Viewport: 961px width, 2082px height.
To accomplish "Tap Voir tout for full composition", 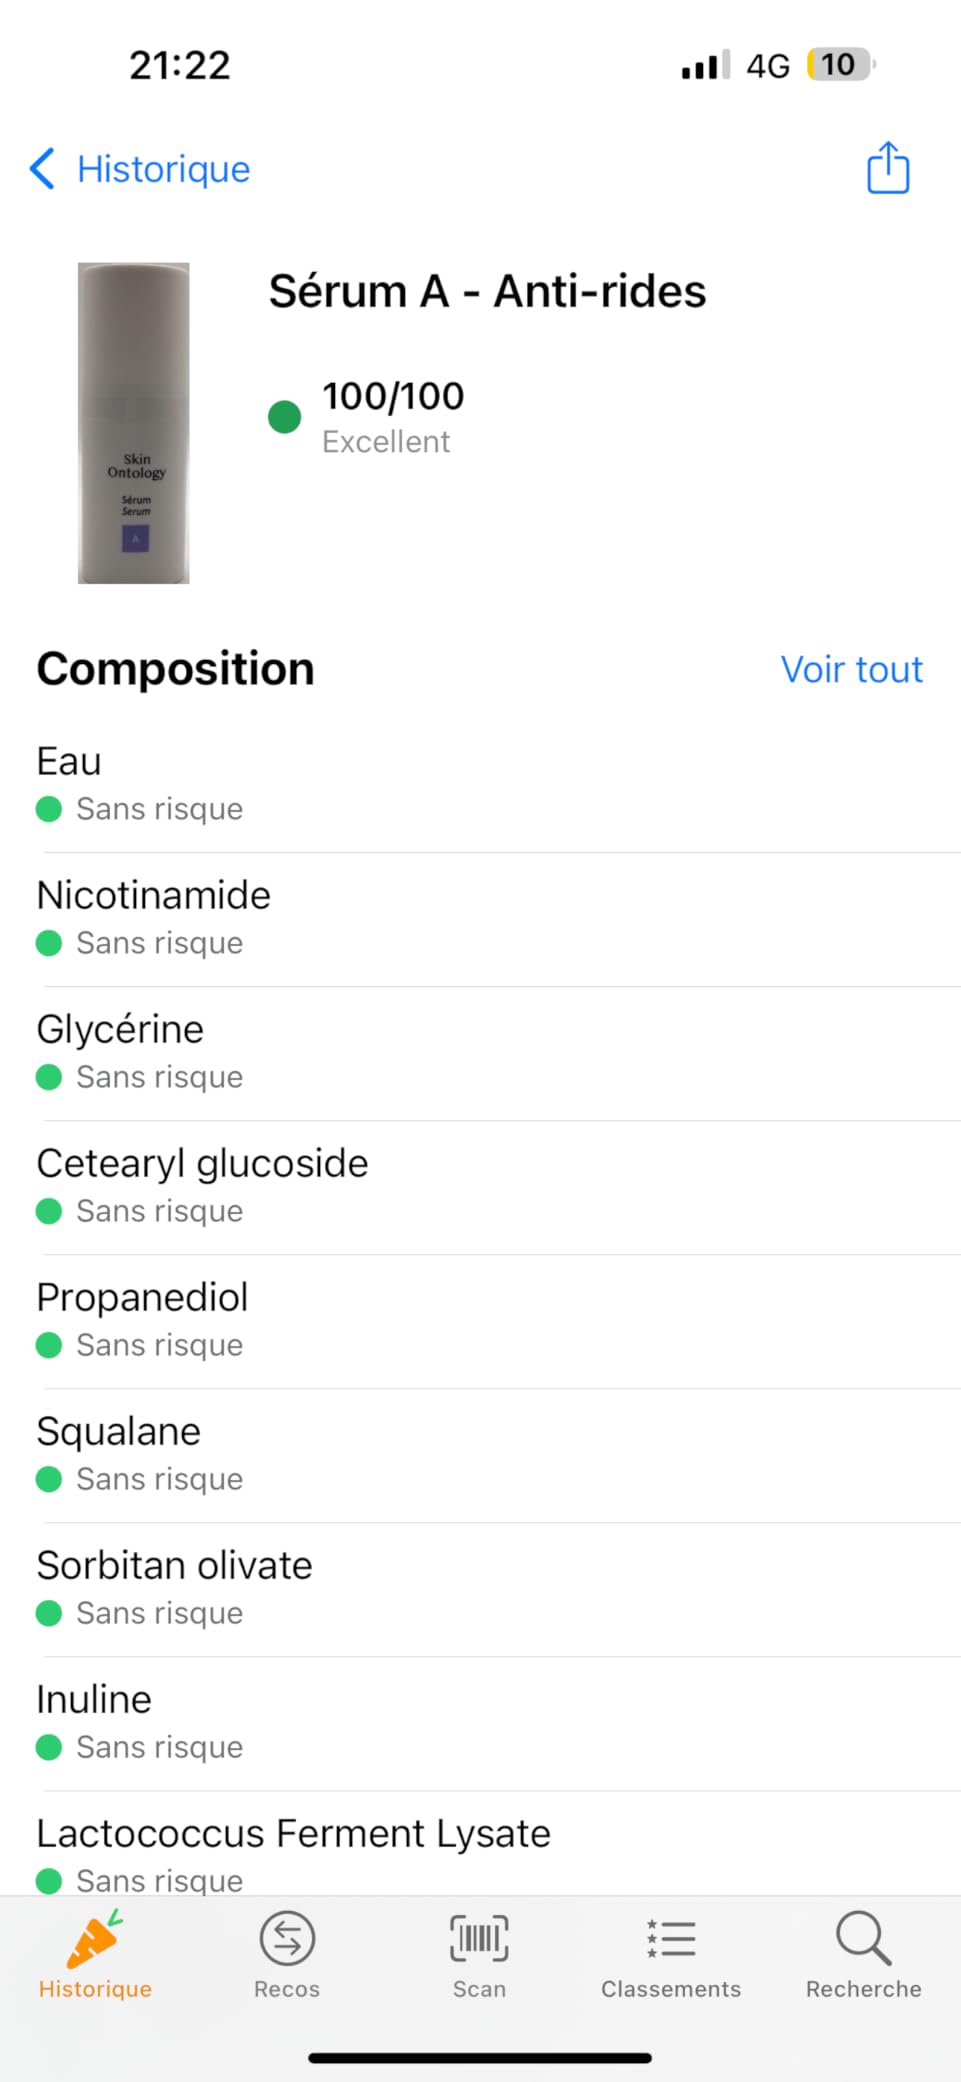I will pyautogui.click(x=851, y=670).
